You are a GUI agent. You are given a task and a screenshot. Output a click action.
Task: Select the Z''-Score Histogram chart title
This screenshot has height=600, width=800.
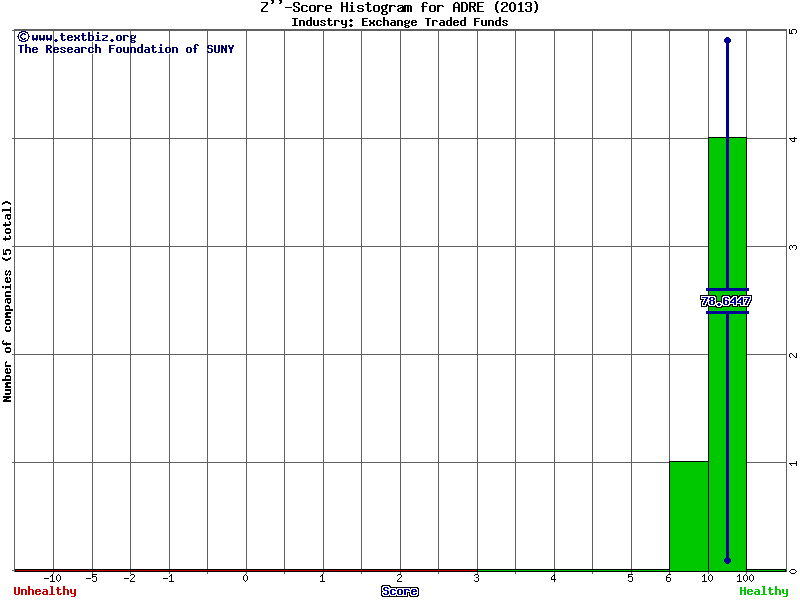pyautogui.click(x=400, y=7)
